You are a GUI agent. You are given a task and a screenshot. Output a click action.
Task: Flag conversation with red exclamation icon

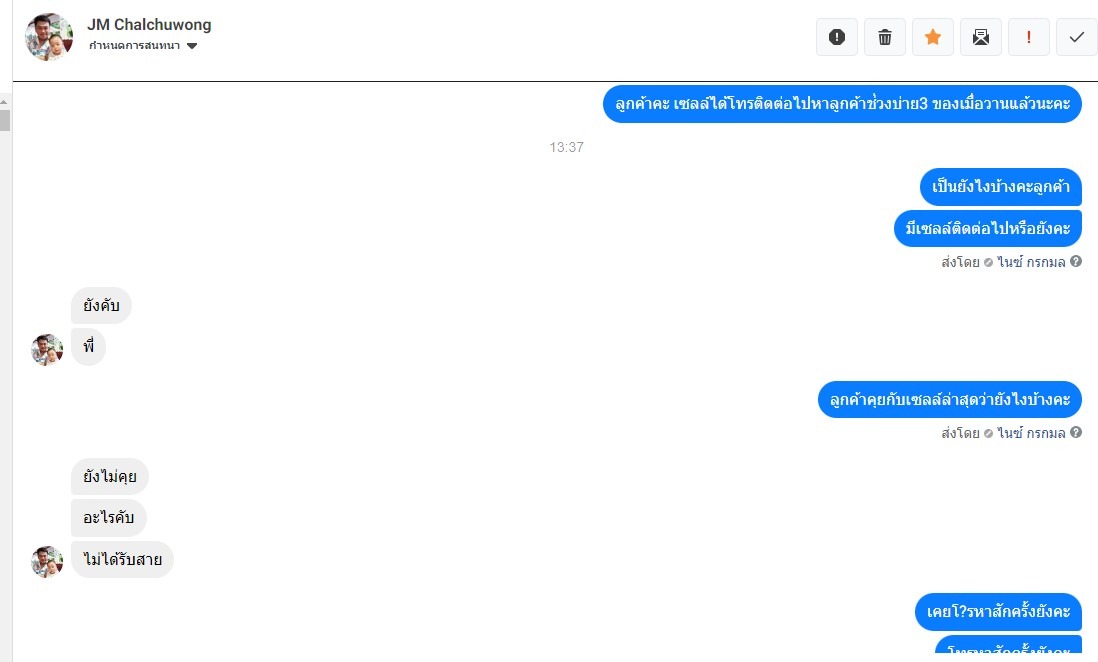(1029, 37)
